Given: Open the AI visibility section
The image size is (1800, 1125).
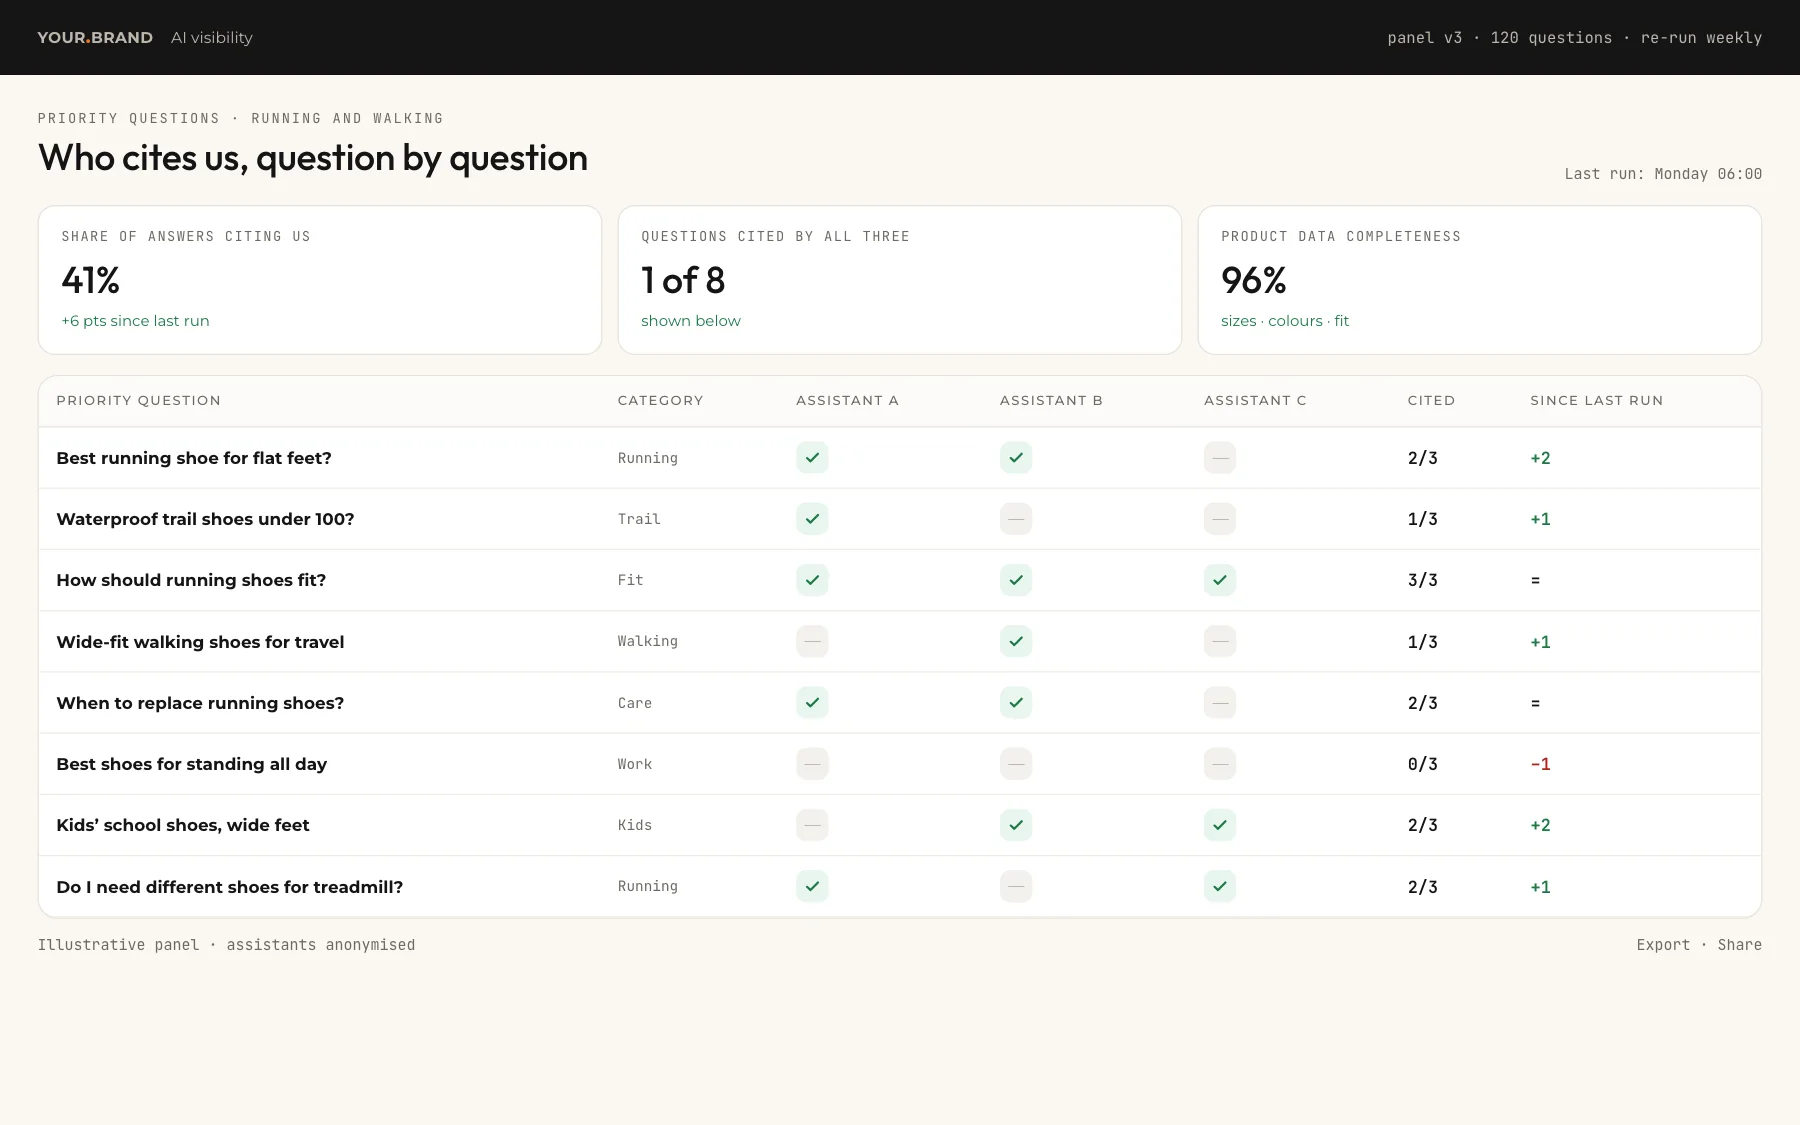Looking at the screenshot, I should [x=212, y=37].
